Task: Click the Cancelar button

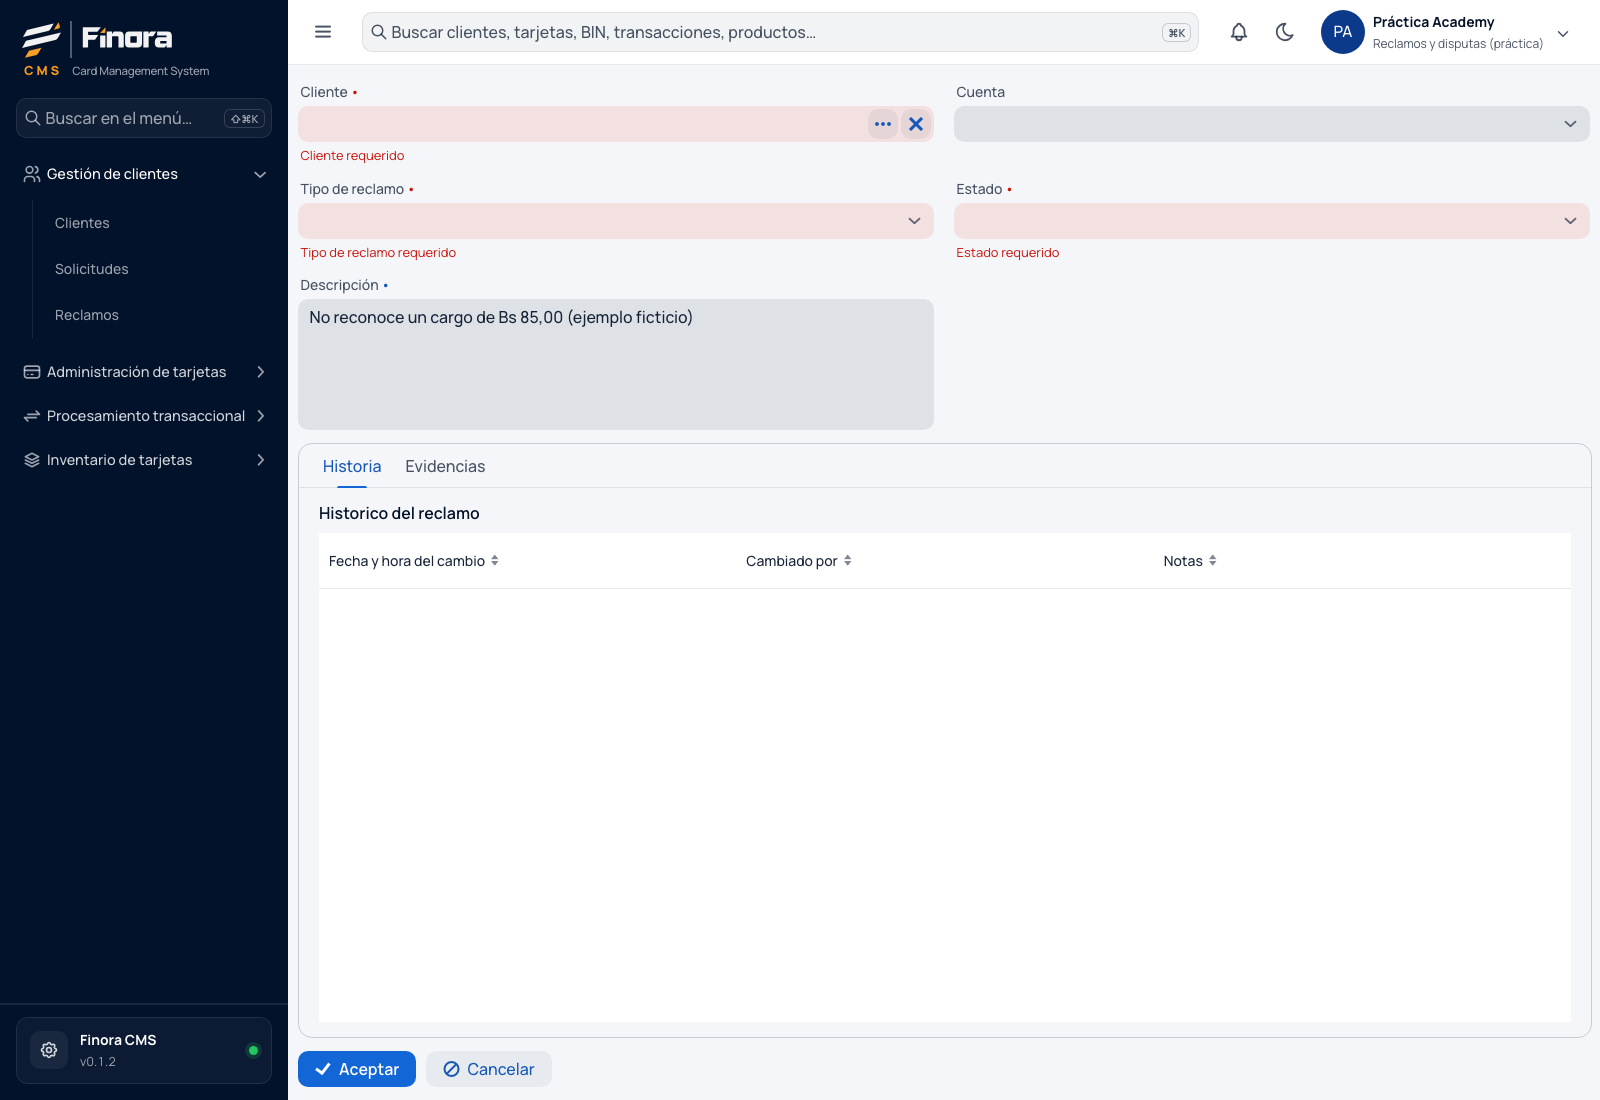Action: click(x=489, y=1069)
